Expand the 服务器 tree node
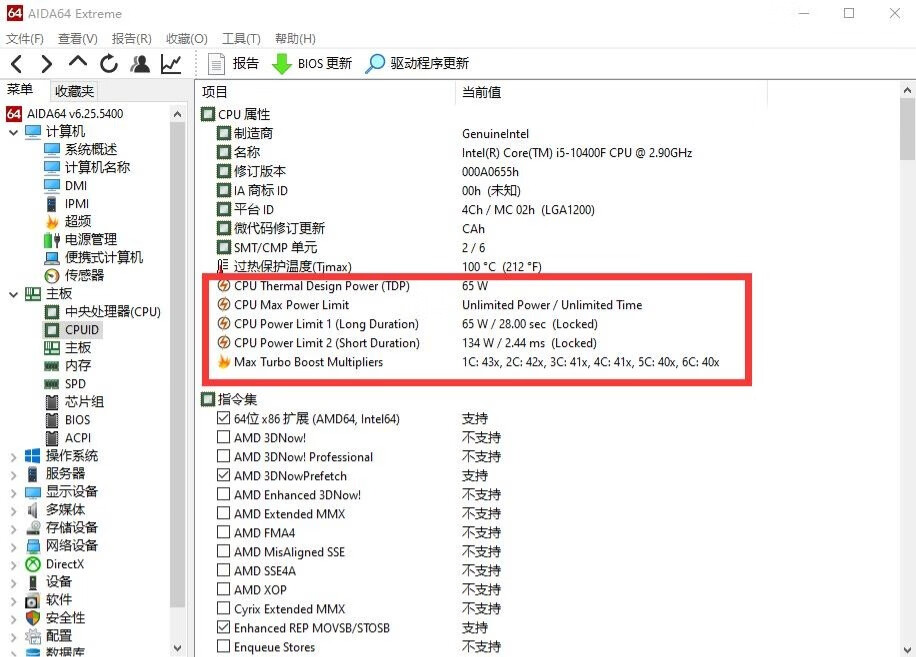The image size is (916, 657). click(x=13, y=475)
